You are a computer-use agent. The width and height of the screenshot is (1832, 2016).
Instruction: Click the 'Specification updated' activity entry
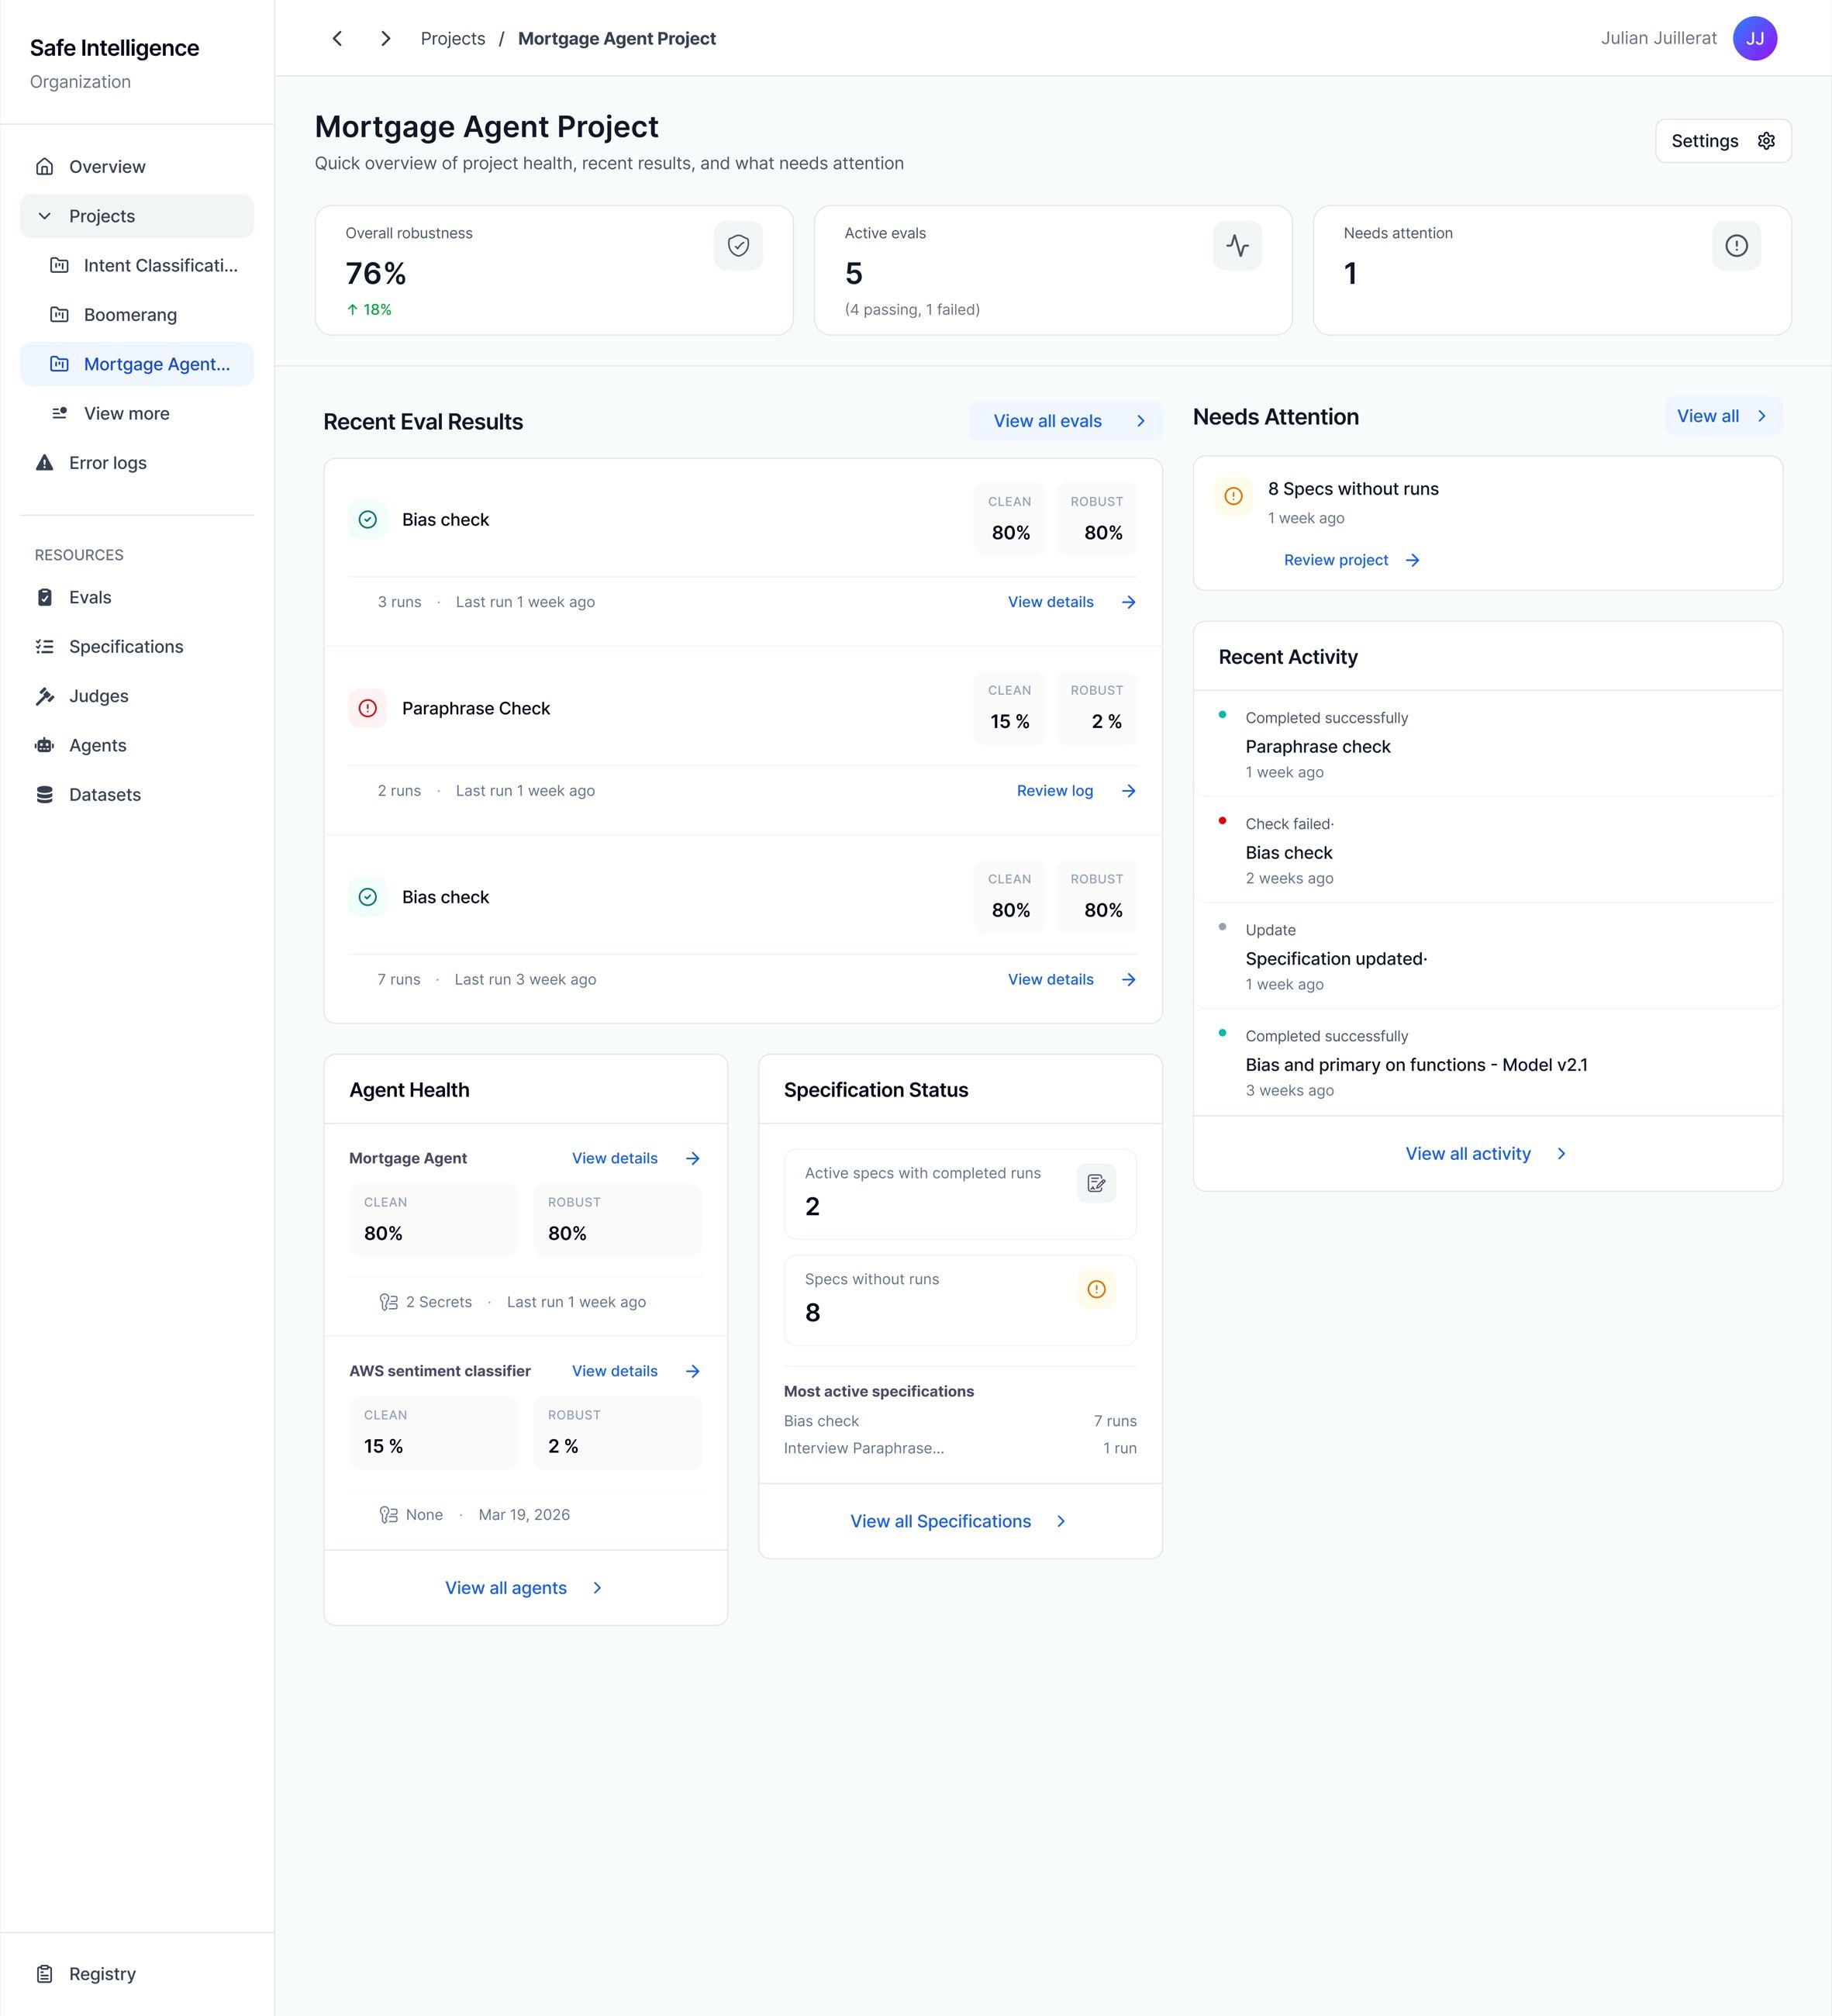[1487, 956]
